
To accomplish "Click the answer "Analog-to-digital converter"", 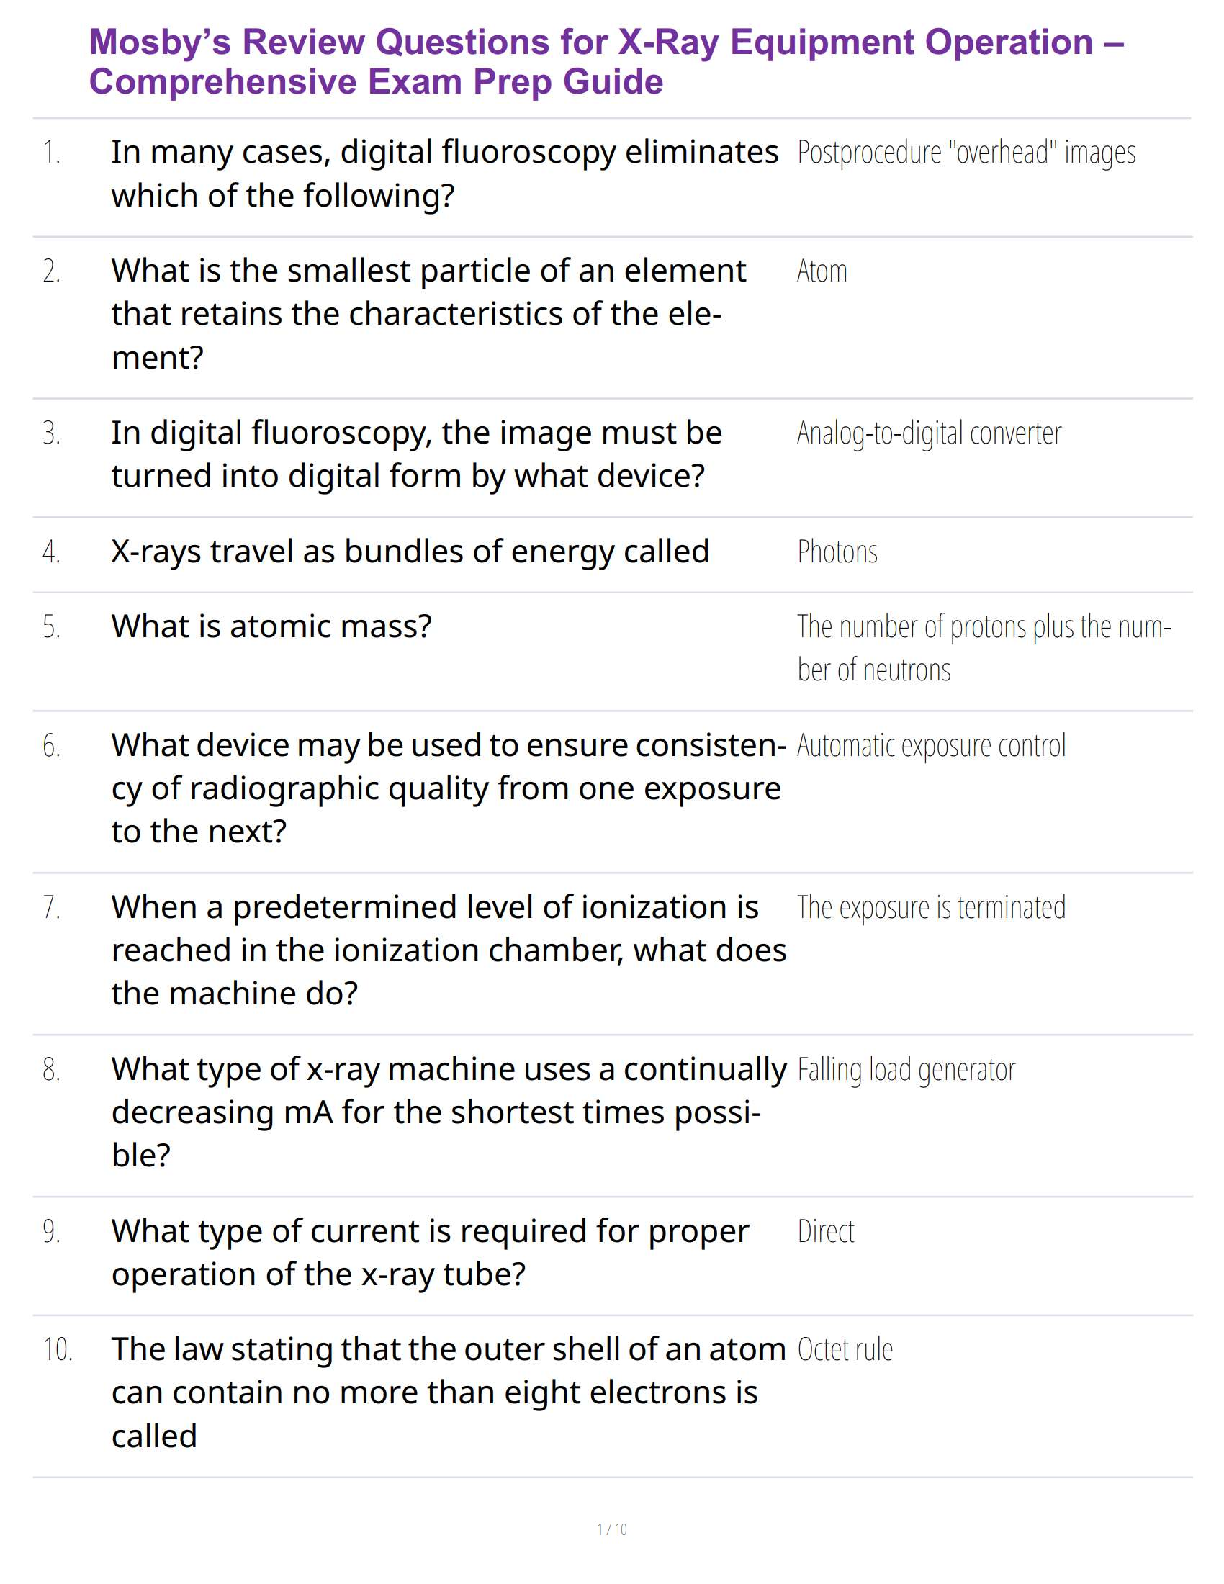I will tap(929, 434).
